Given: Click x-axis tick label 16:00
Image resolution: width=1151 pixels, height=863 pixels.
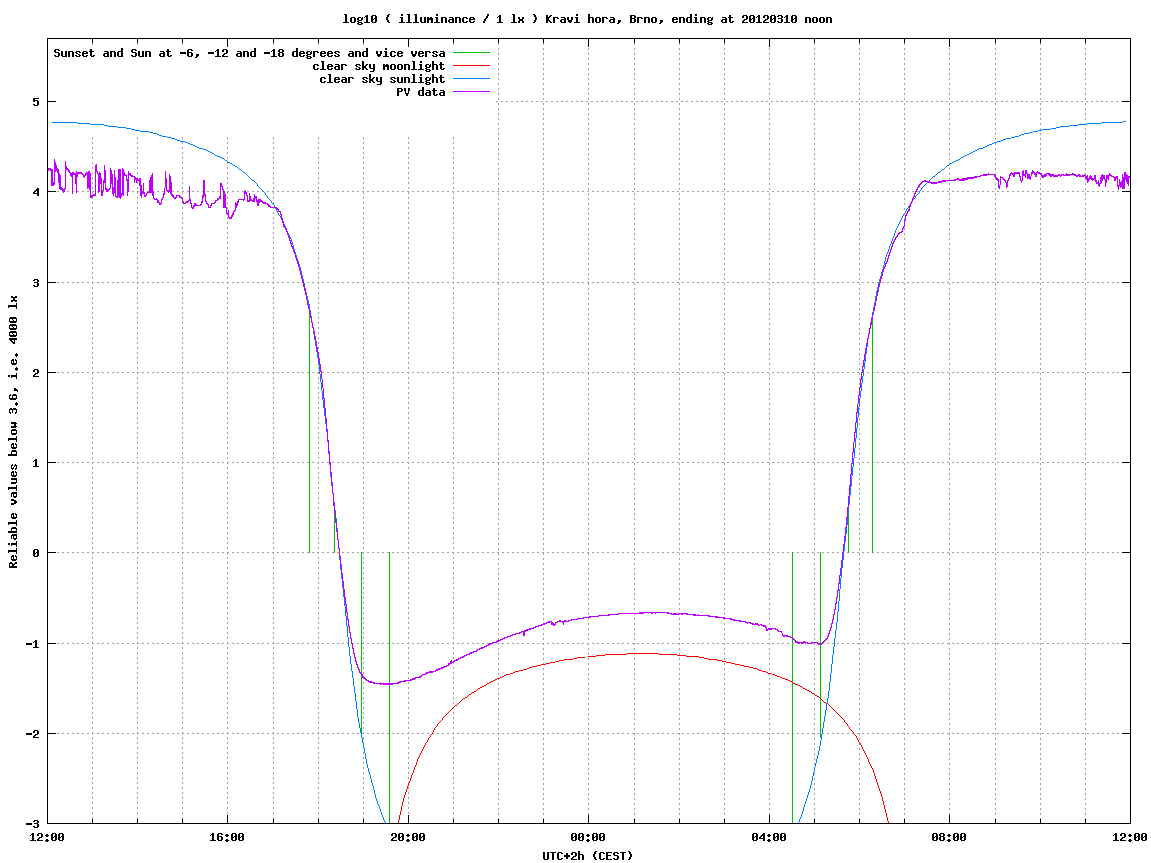Looking at the screenshot, I should pos(228,837).
